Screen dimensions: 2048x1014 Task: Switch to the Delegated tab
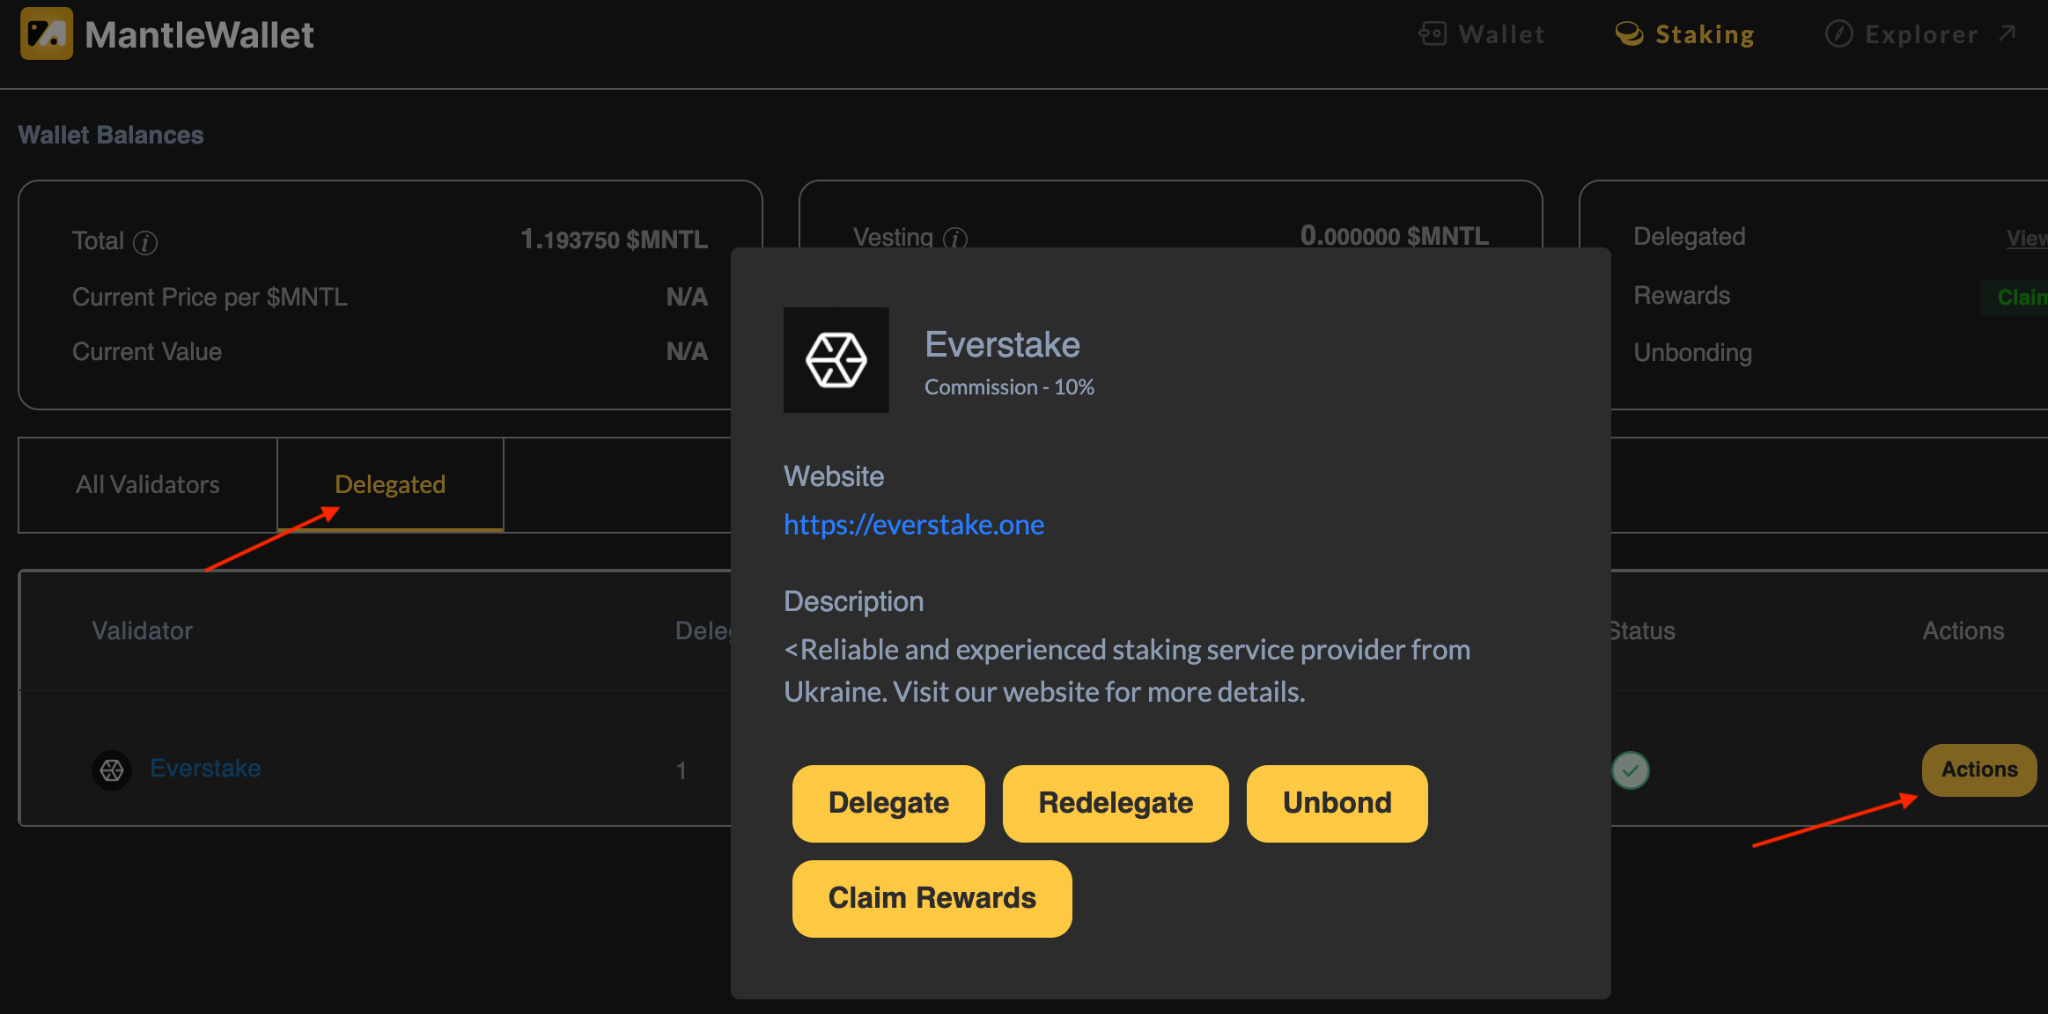[x=390, y=485]
